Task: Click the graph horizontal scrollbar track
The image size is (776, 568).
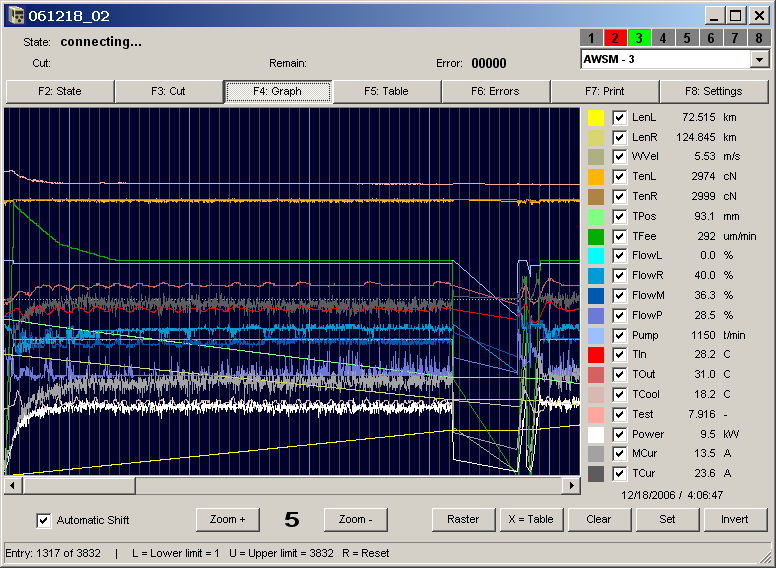Action: coord(350,485)
